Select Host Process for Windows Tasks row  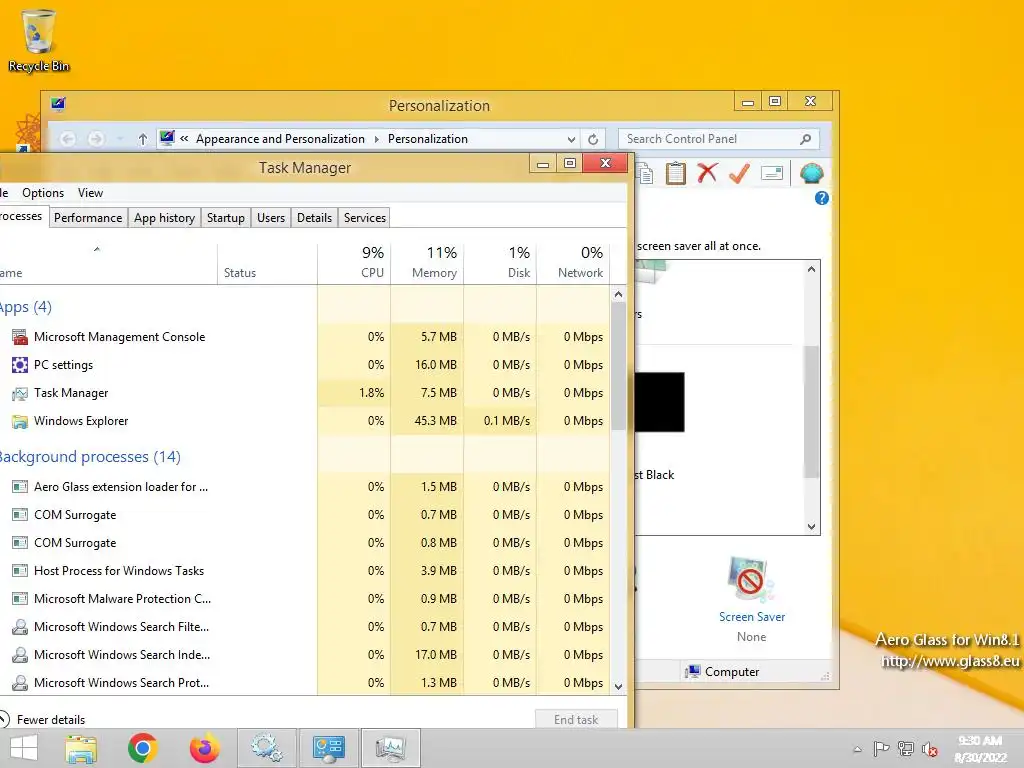(x=304, y=571)
